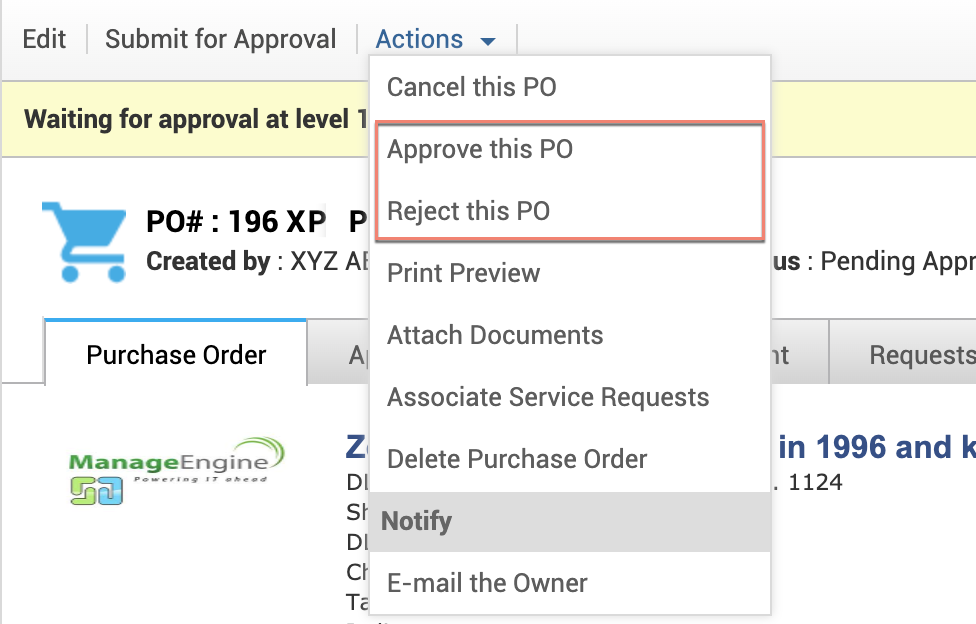Click the blue shopping cart icon
This screenshot has width=976, height=624.
84,240
